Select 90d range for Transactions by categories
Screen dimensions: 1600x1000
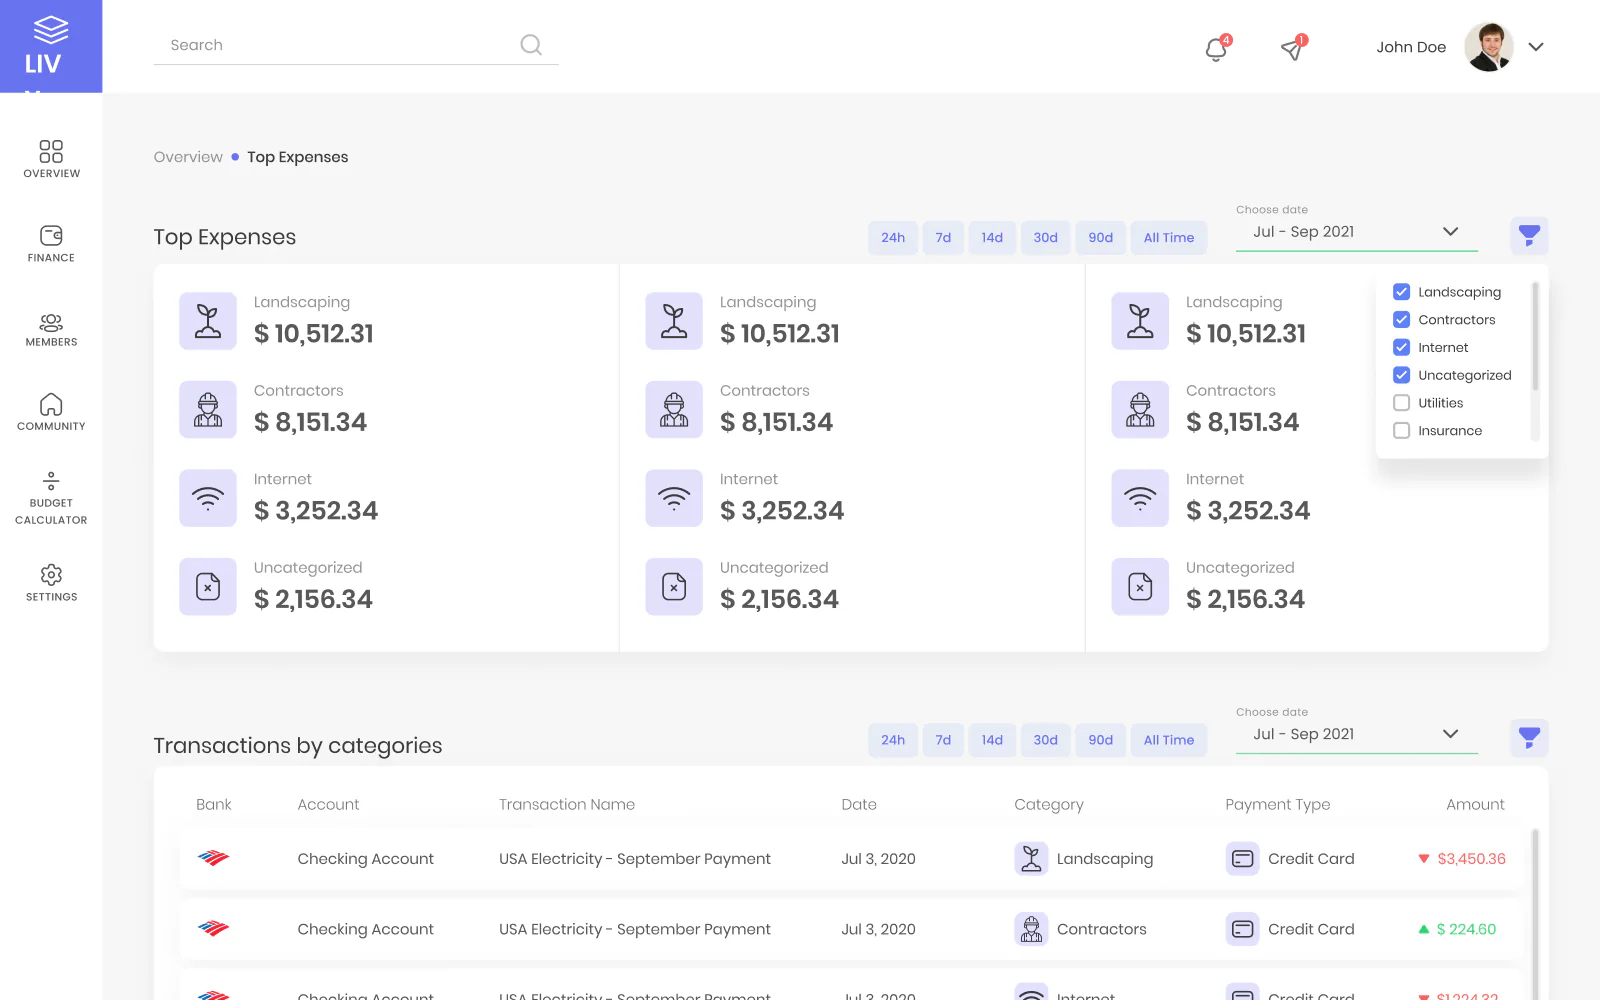(x=1100, y=740)
